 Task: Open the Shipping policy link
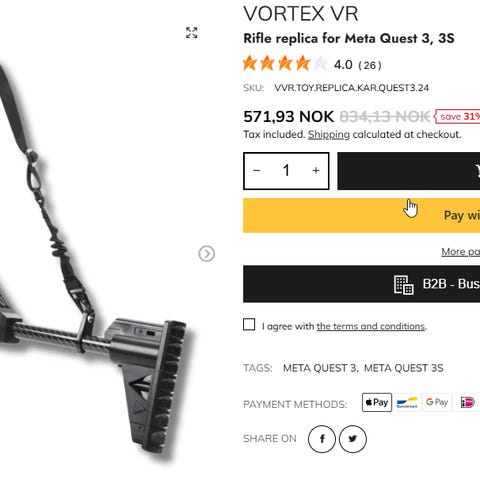point(329,135)
